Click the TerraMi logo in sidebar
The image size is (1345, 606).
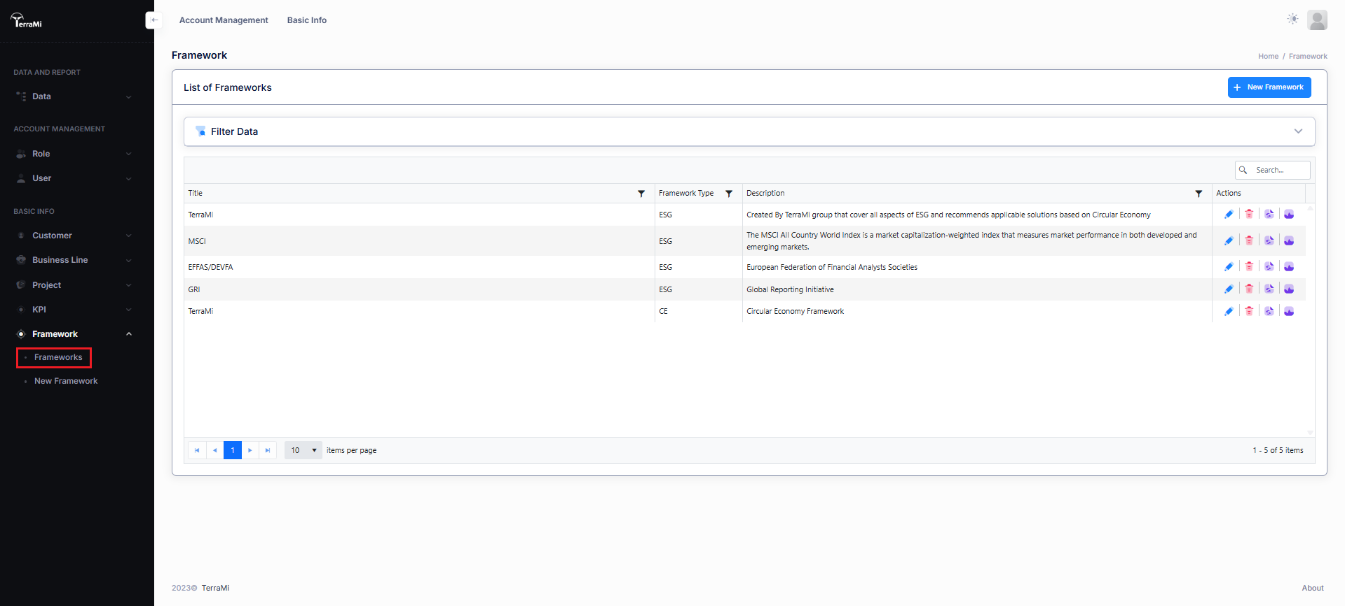tap(27, 22)
